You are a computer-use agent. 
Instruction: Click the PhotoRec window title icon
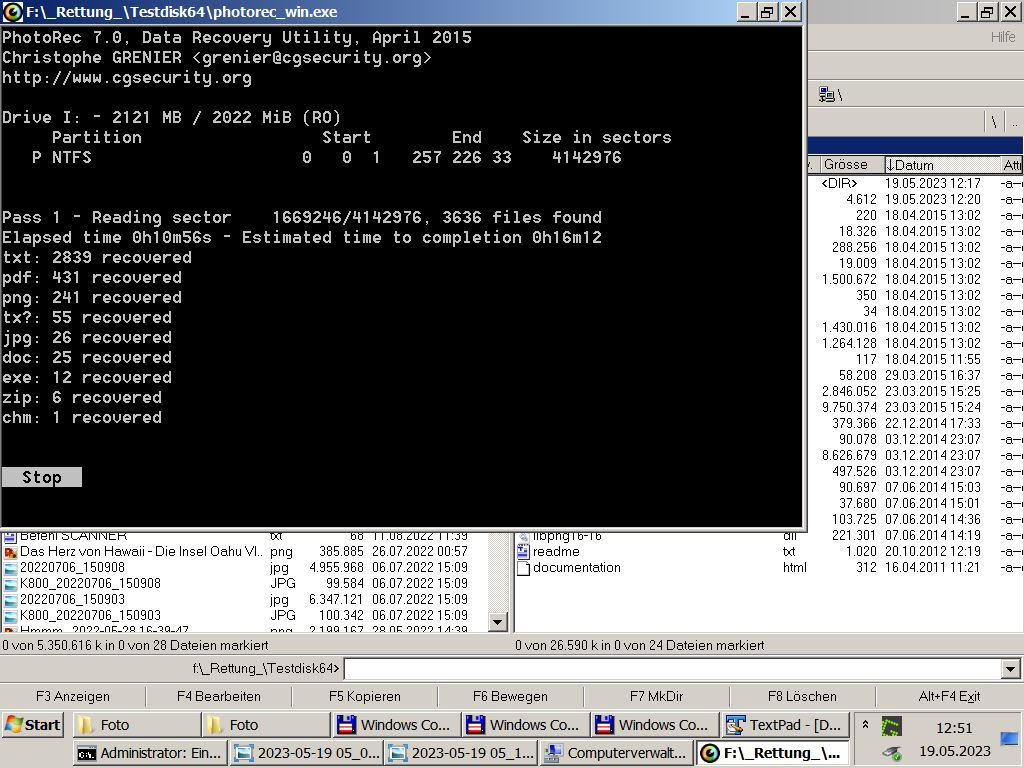[12, 12]
